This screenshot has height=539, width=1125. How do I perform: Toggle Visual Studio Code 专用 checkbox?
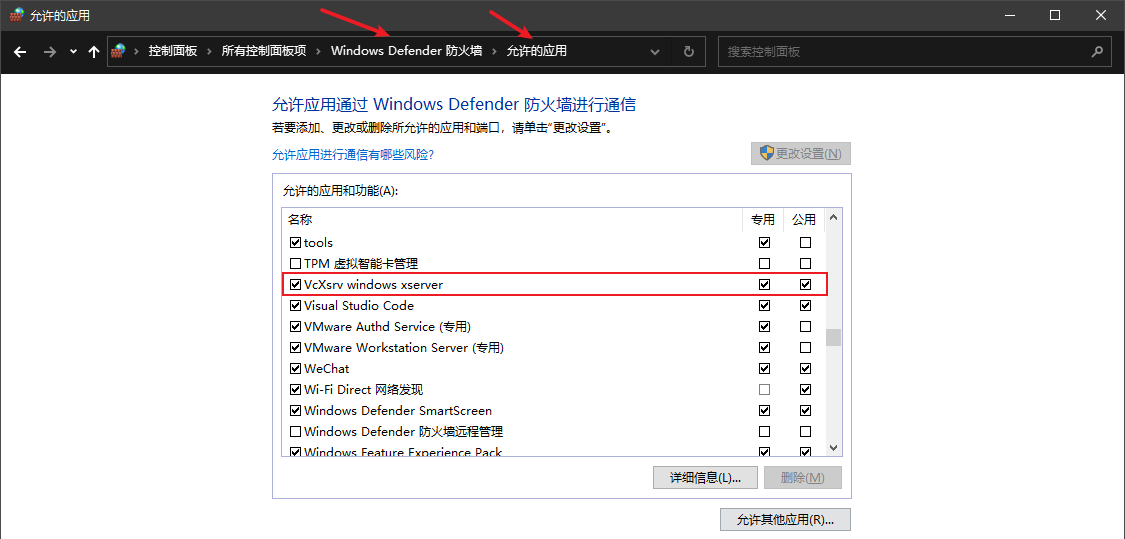[x=764, y=306]
